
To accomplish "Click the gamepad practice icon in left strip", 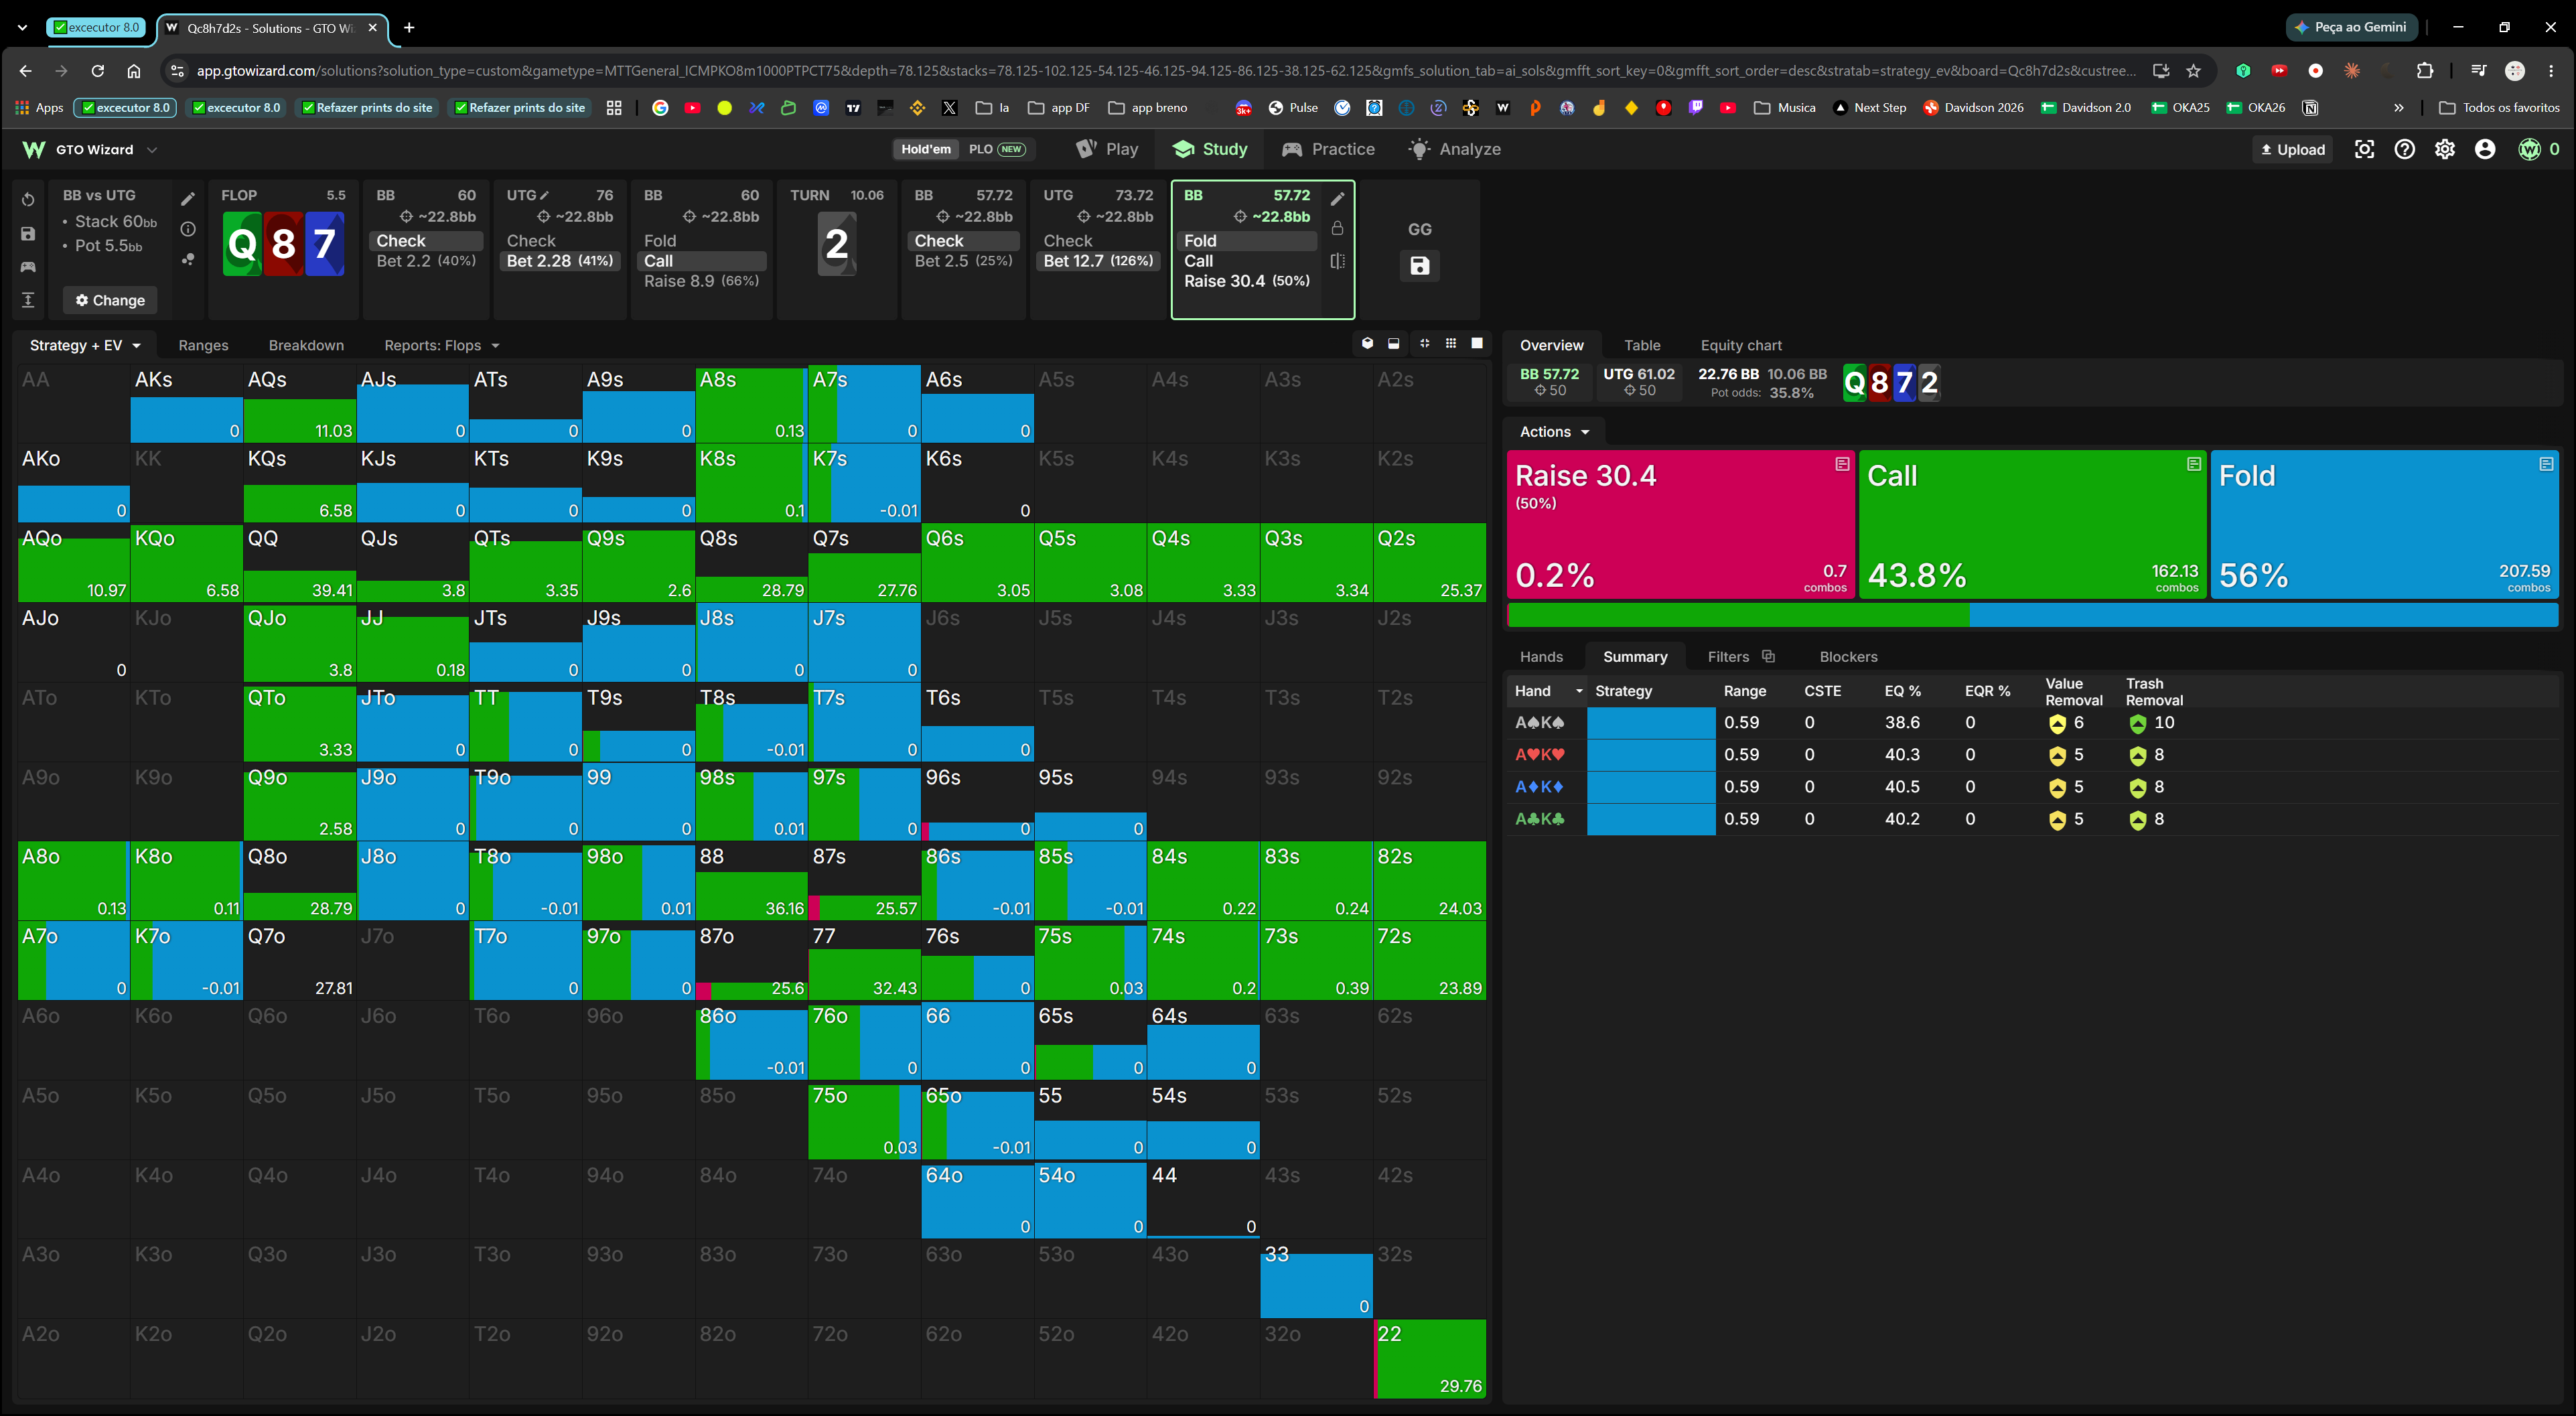I will tap(28, 267).
